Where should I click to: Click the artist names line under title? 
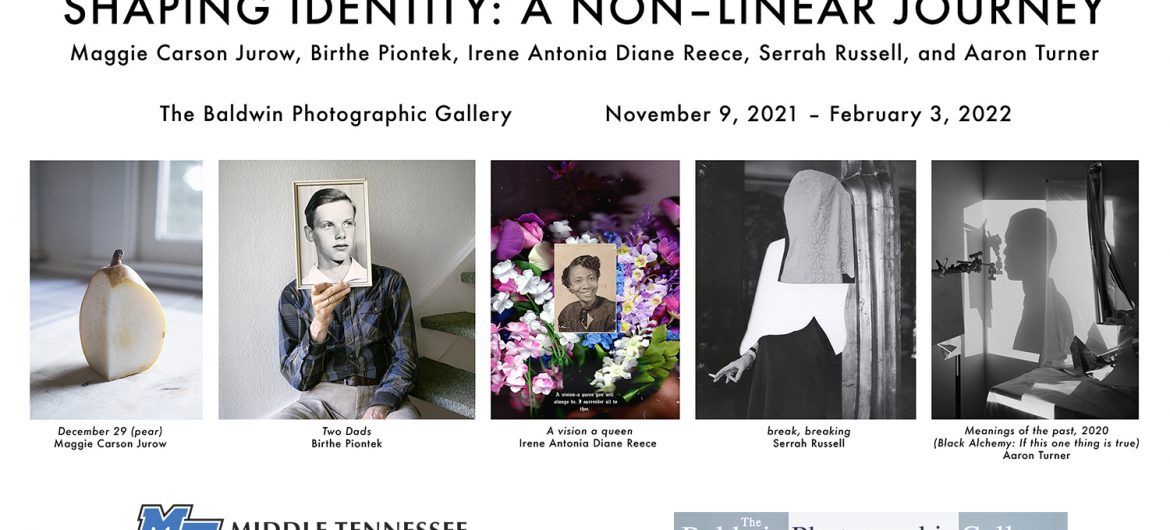tap(584, 54)
